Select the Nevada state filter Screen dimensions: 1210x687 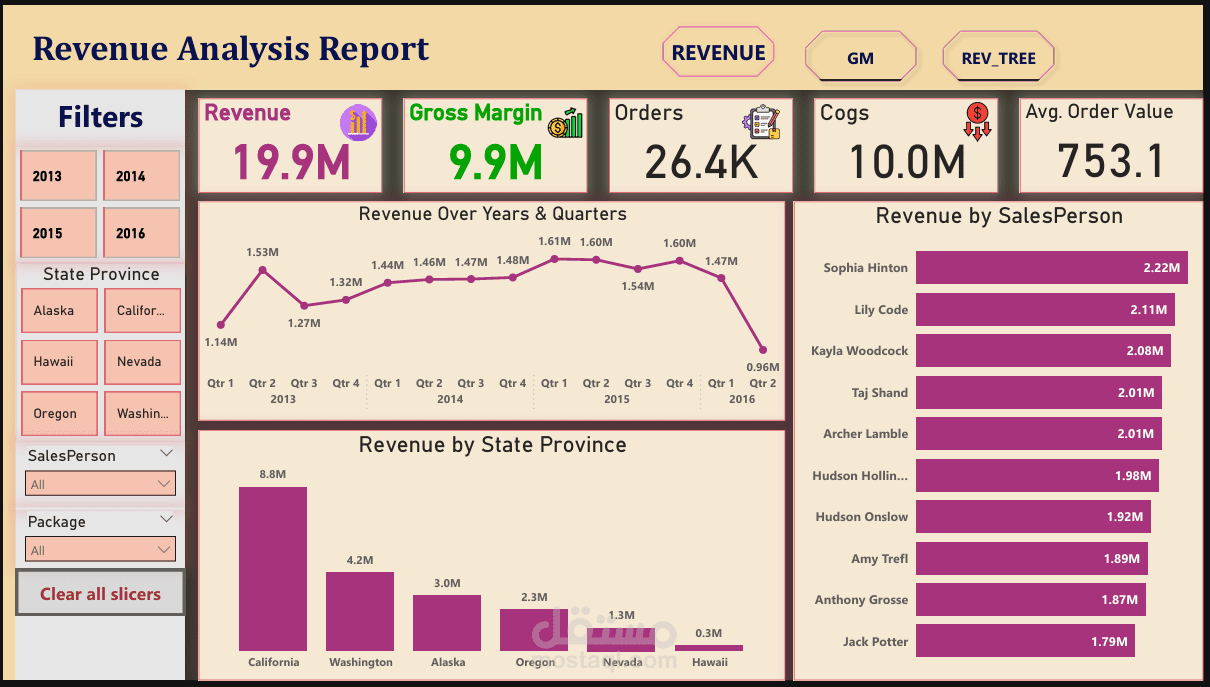tap(142, 362)
